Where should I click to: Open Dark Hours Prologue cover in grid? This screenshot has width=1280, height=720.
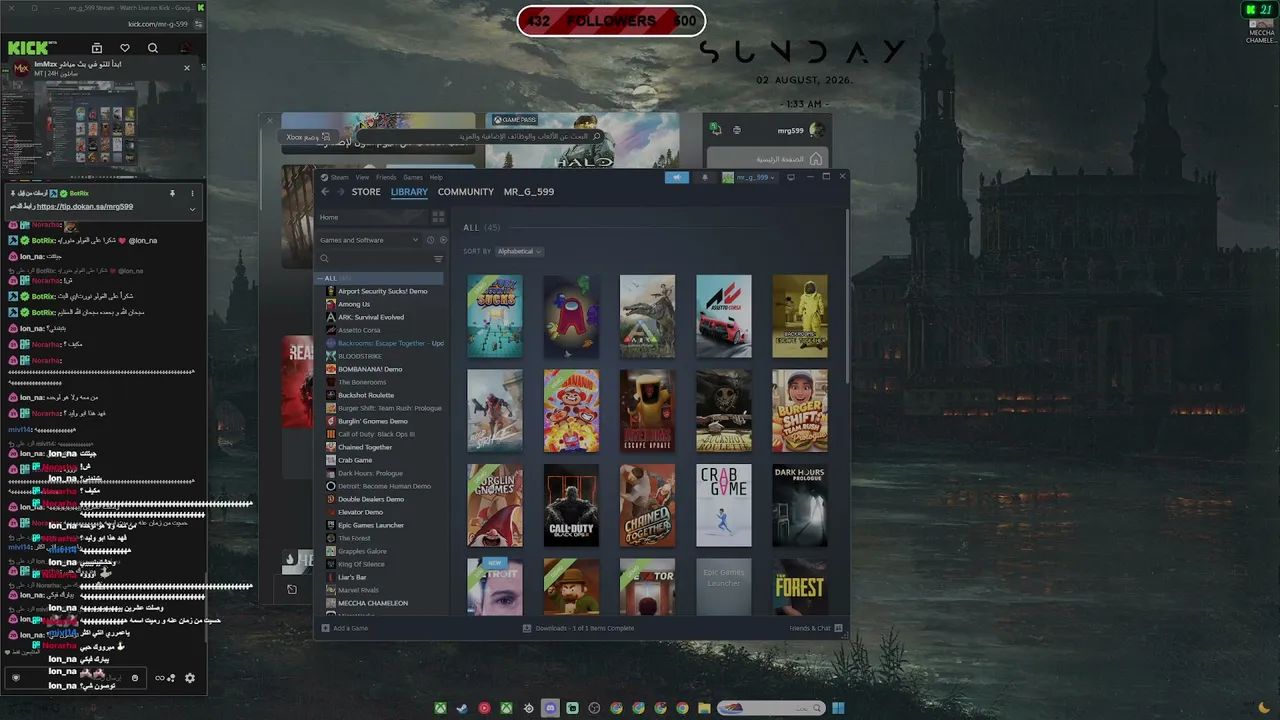(x=800, y=505)
